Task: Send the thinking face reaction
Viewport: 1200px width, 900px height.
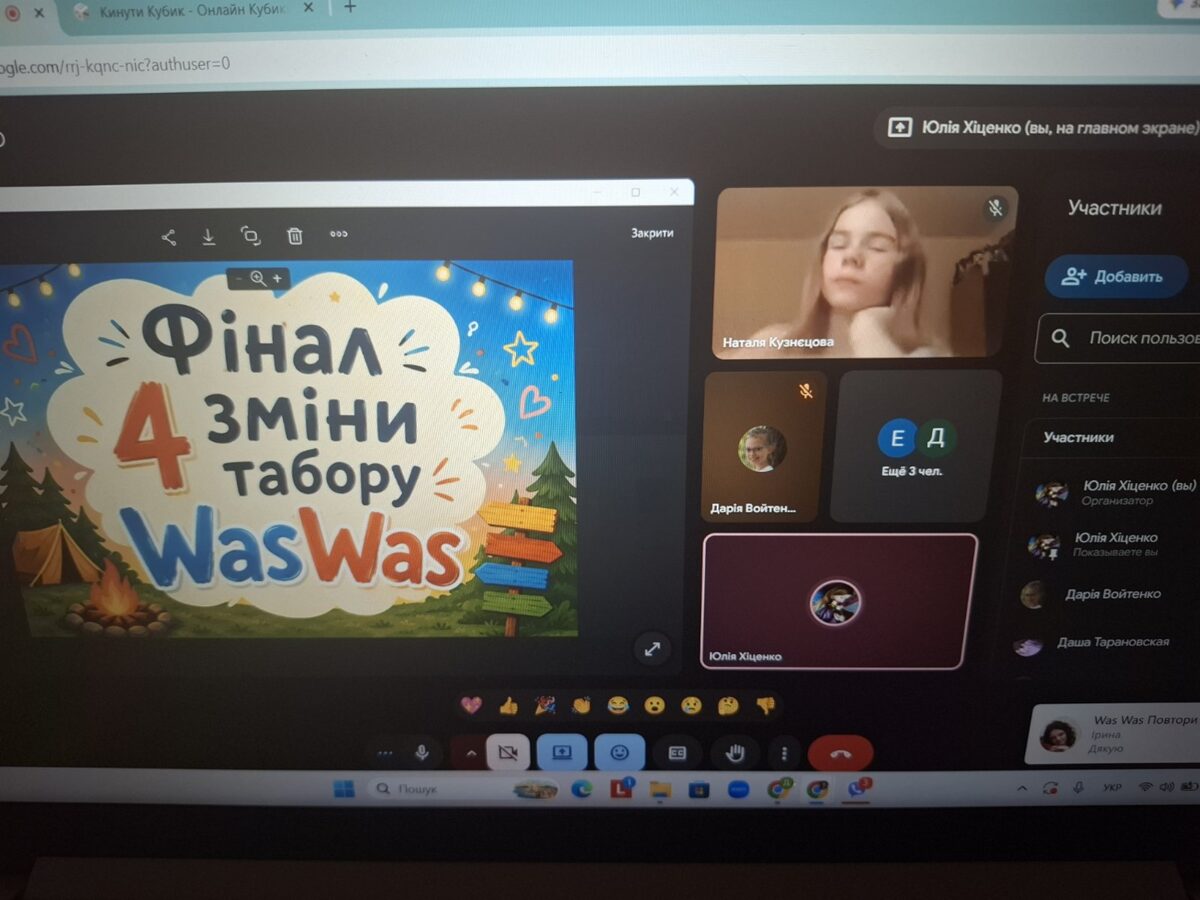Action: click(x=728, y=705)
